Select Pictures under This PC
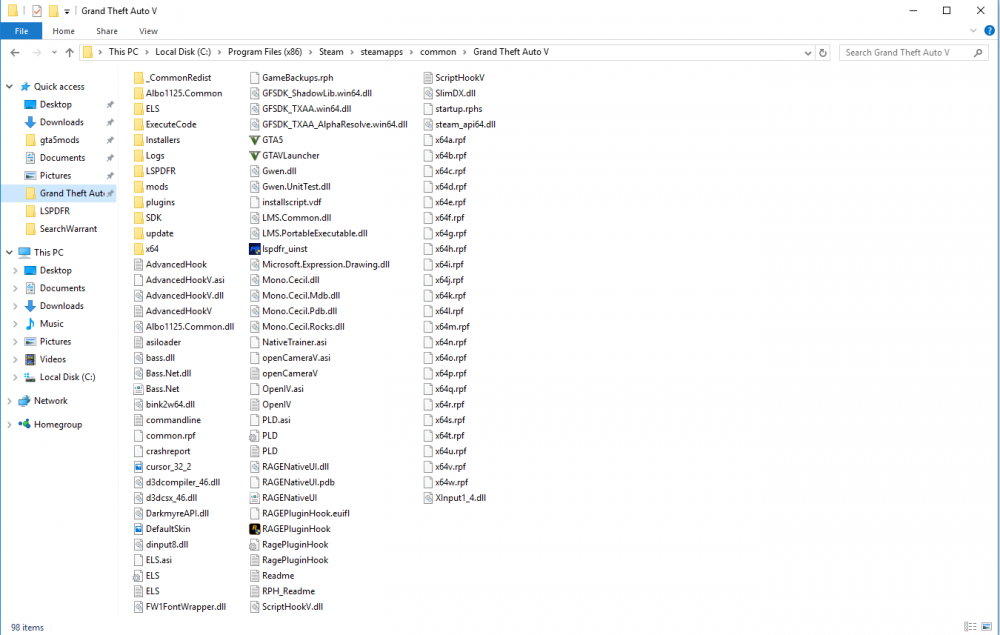The height and width of the screenshot is (635, 1000). [55, 342]
